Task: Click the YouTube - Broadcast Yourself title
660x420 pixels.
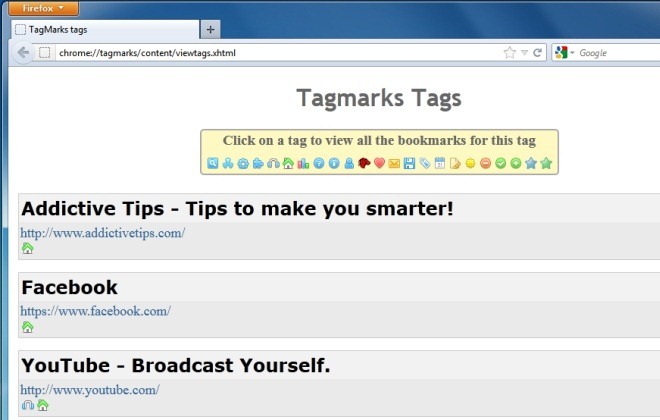Action: pos(176,365)
